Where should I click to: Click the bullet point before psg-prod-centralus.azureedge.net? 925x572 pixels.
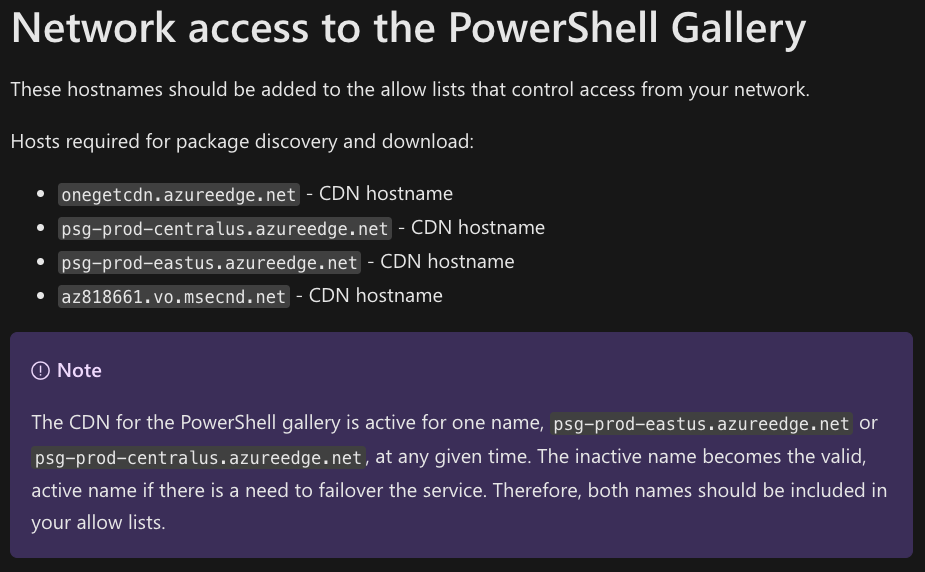coord(41,228)
